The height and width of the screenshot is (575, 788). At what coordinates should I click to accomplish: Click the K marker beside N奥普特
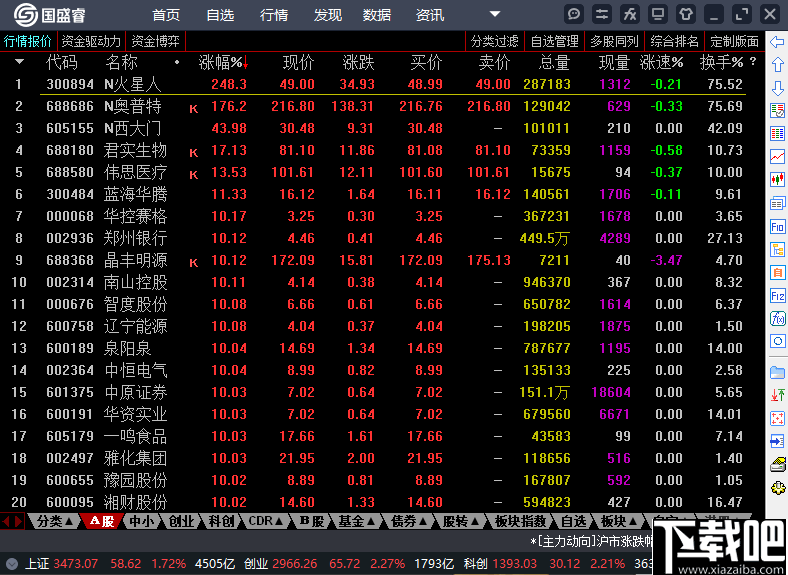[193, 109]
